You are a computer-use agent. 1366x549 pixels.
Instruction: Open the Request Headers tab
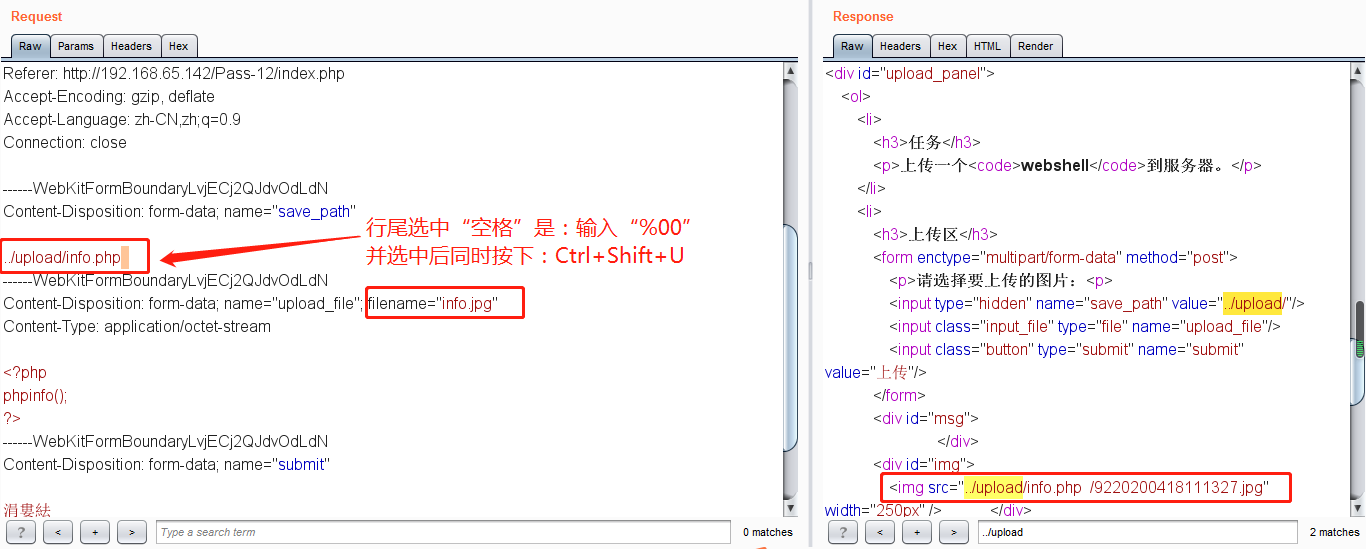[131, 46]
